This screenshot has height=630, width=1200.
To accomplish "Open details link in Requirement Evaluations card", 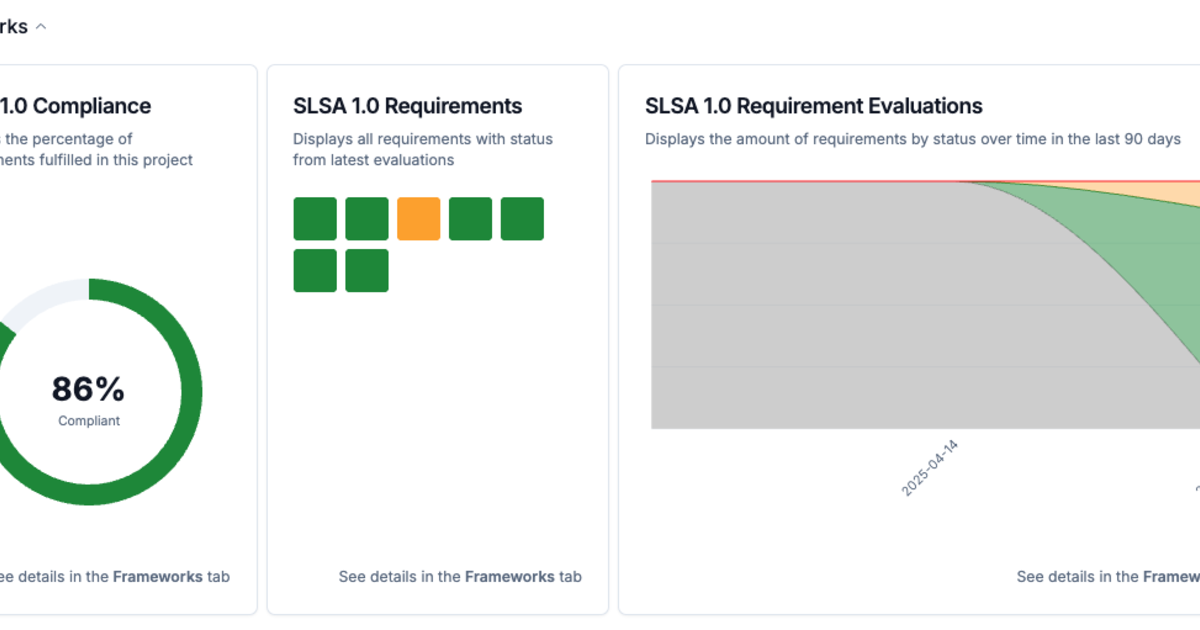I will click(x=1108, y=577).
